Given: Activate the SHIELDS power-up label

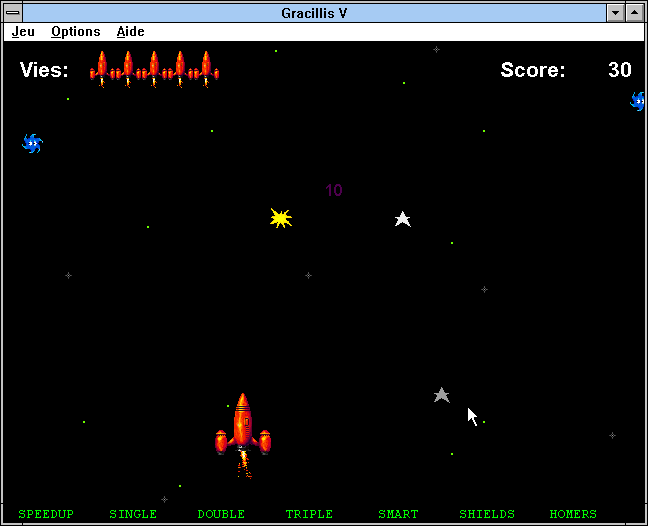Looking at the screenshot, I should point(487,514).
